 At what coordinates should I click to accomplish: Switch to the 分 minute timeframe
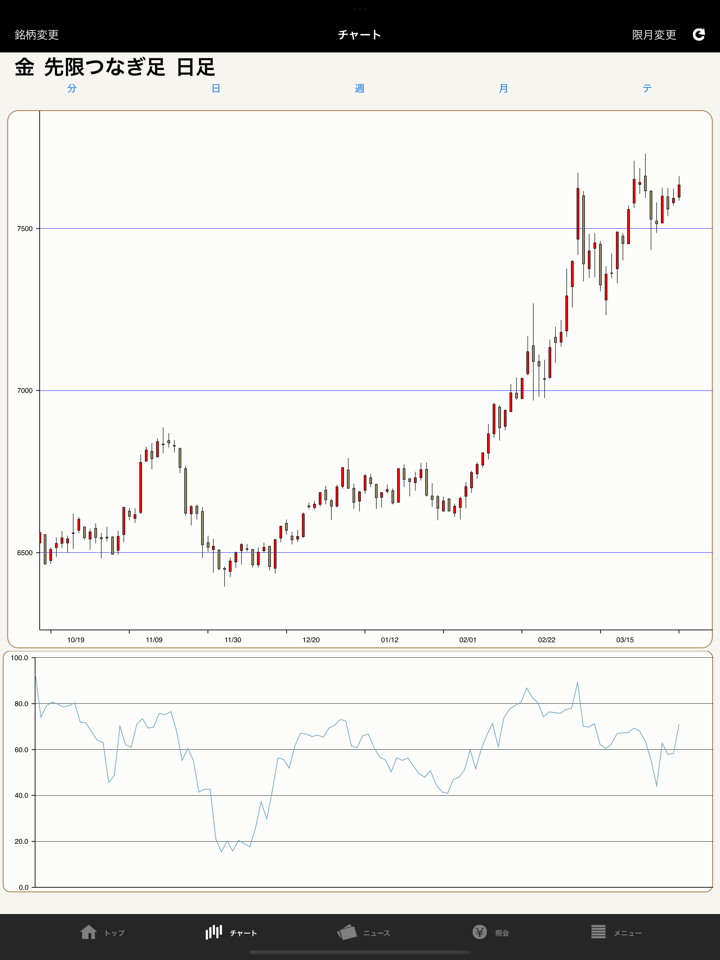(72, 89)
